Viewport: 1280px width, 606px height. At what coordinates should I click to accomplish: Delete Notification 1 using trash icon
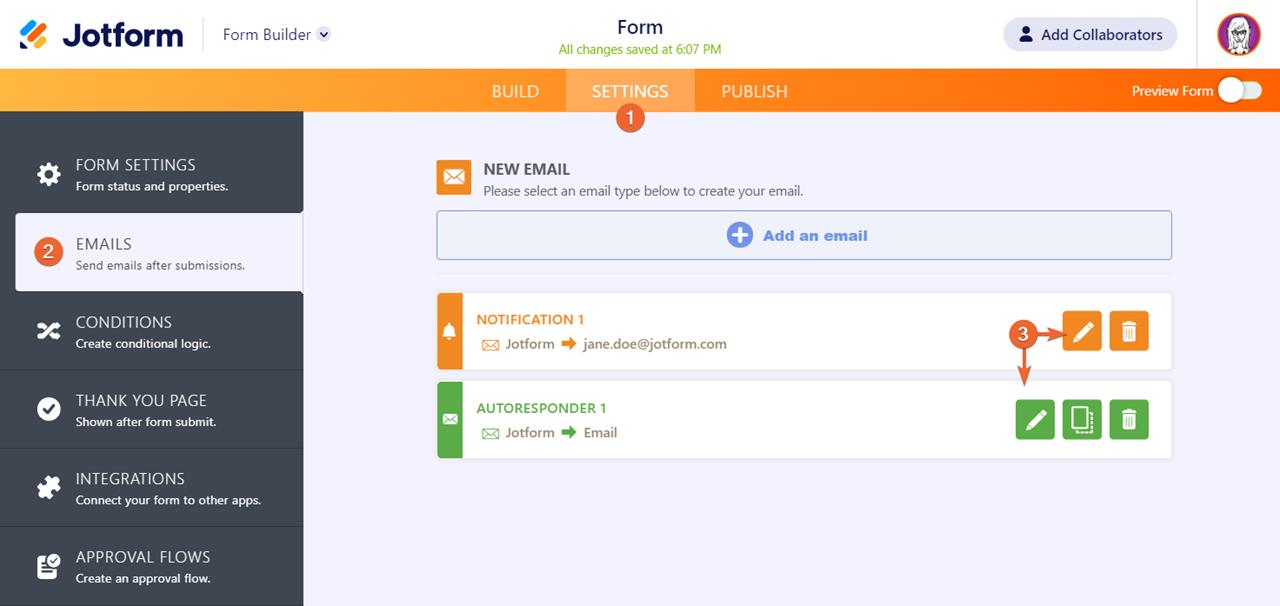1129,331
